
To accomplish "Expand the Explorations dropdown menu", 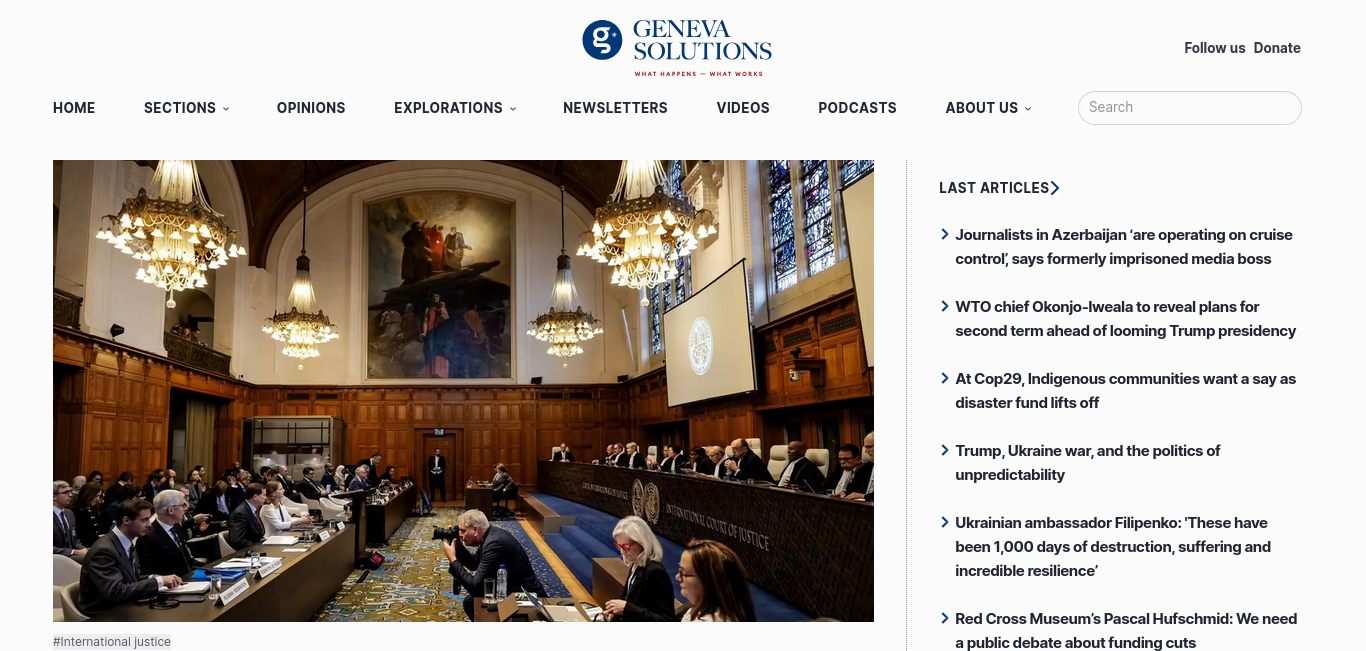I will (455, 108).
